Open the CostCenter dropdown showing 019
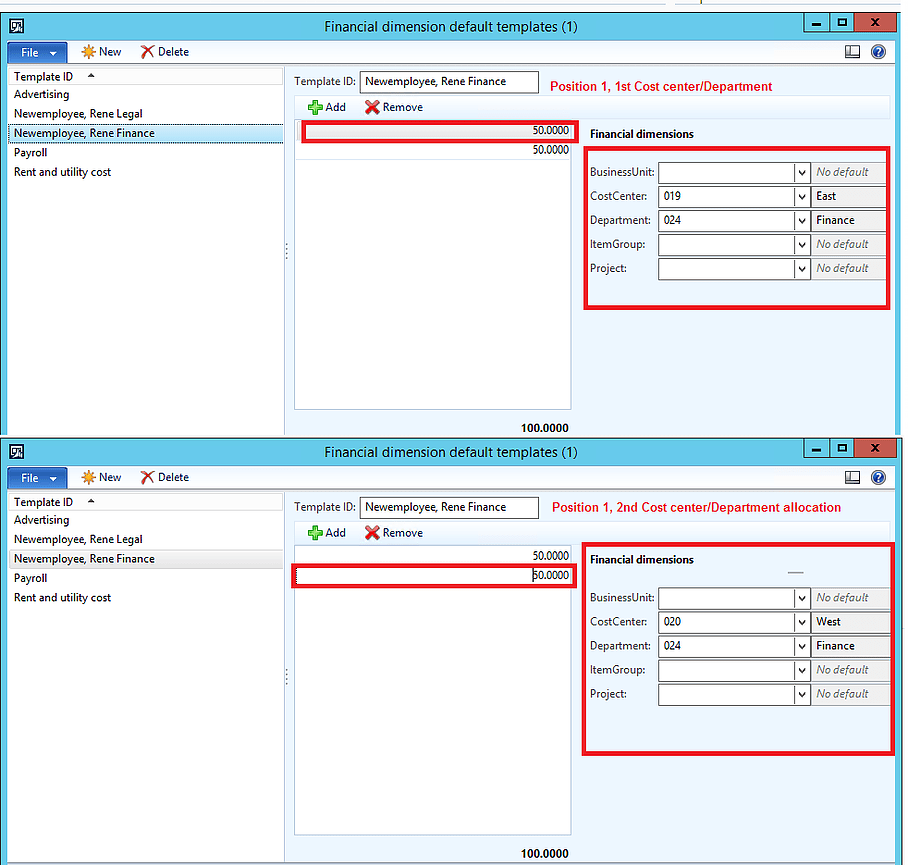Screen dimensions: 908x865 click(x=804, y=196)
